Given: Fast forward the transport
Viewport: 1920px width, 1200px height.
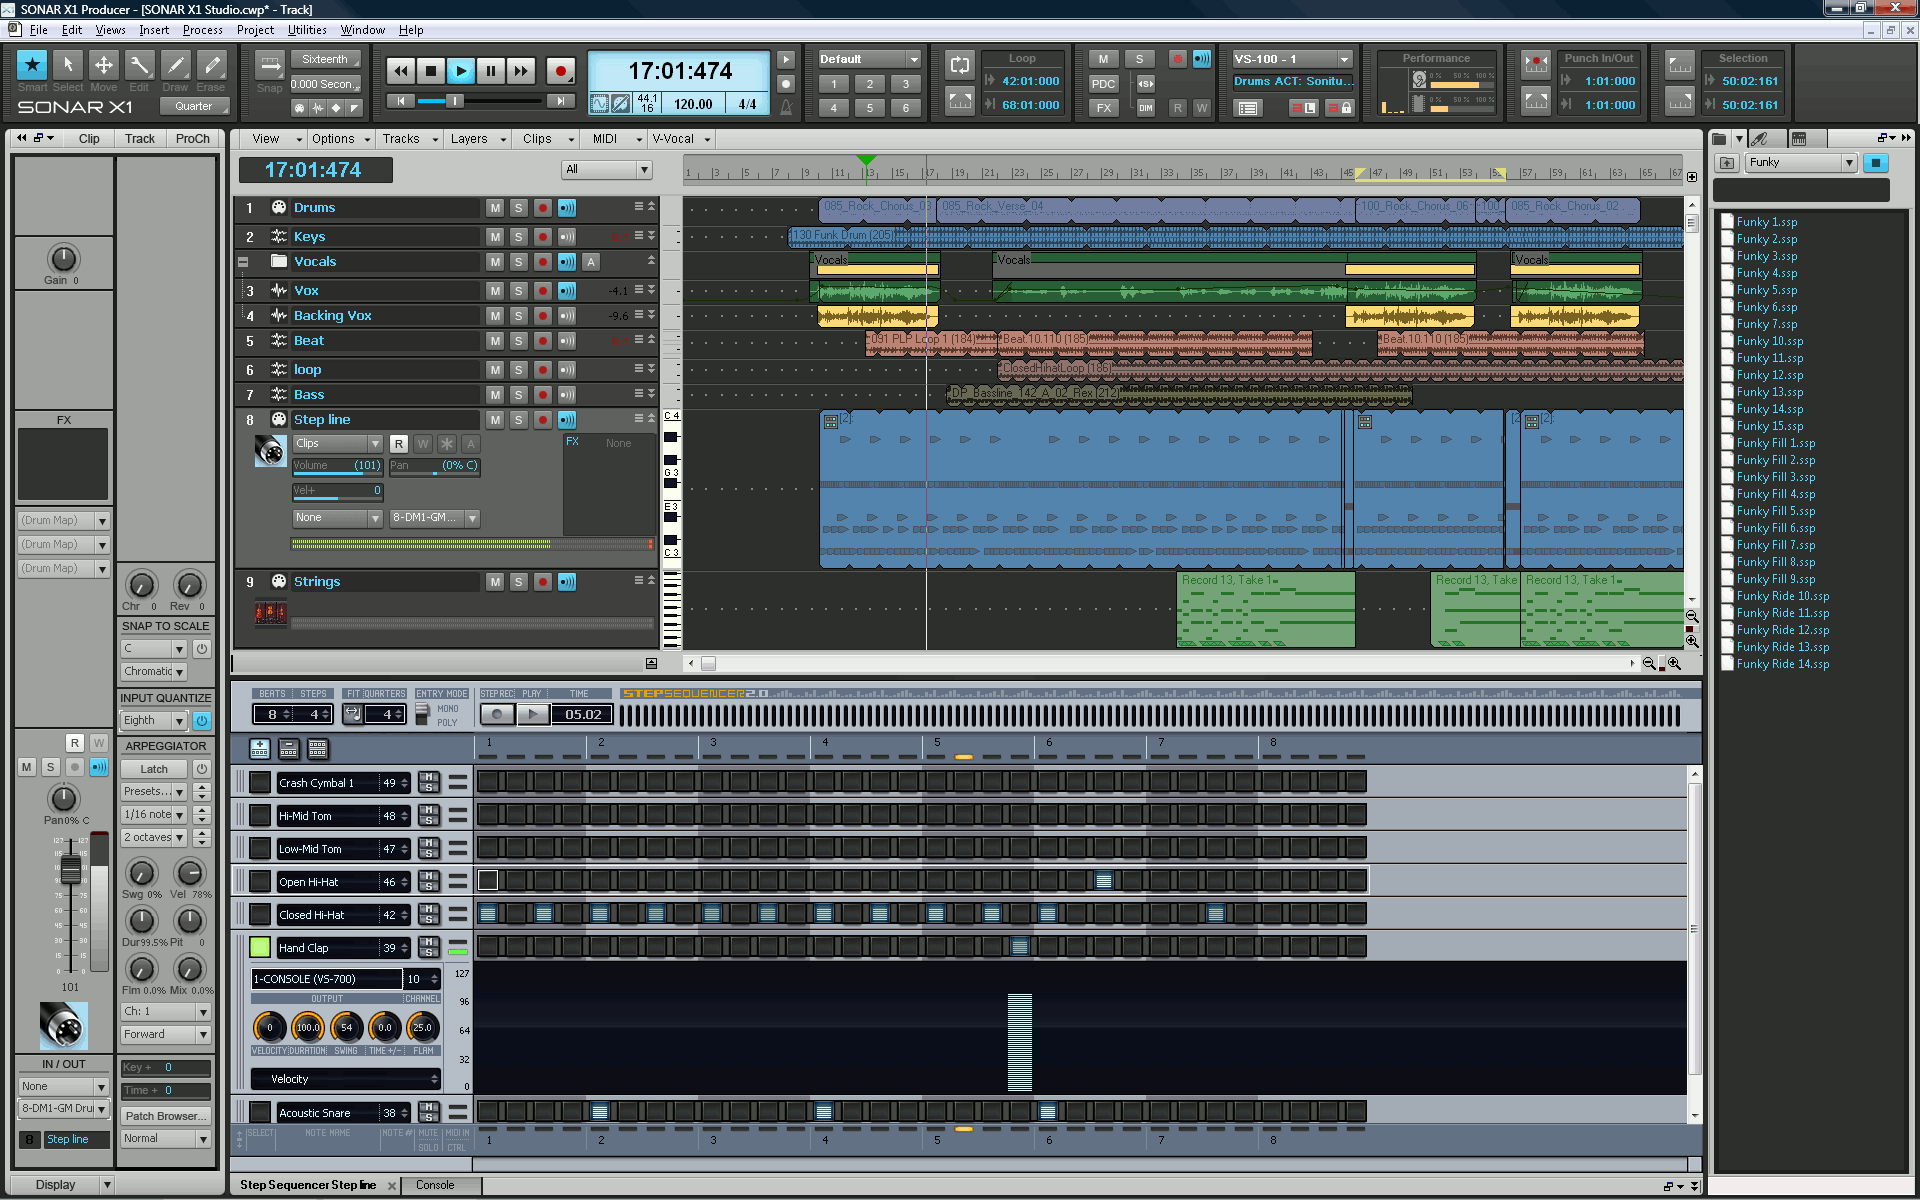Looking at the screenshot, I should point(521,71).
